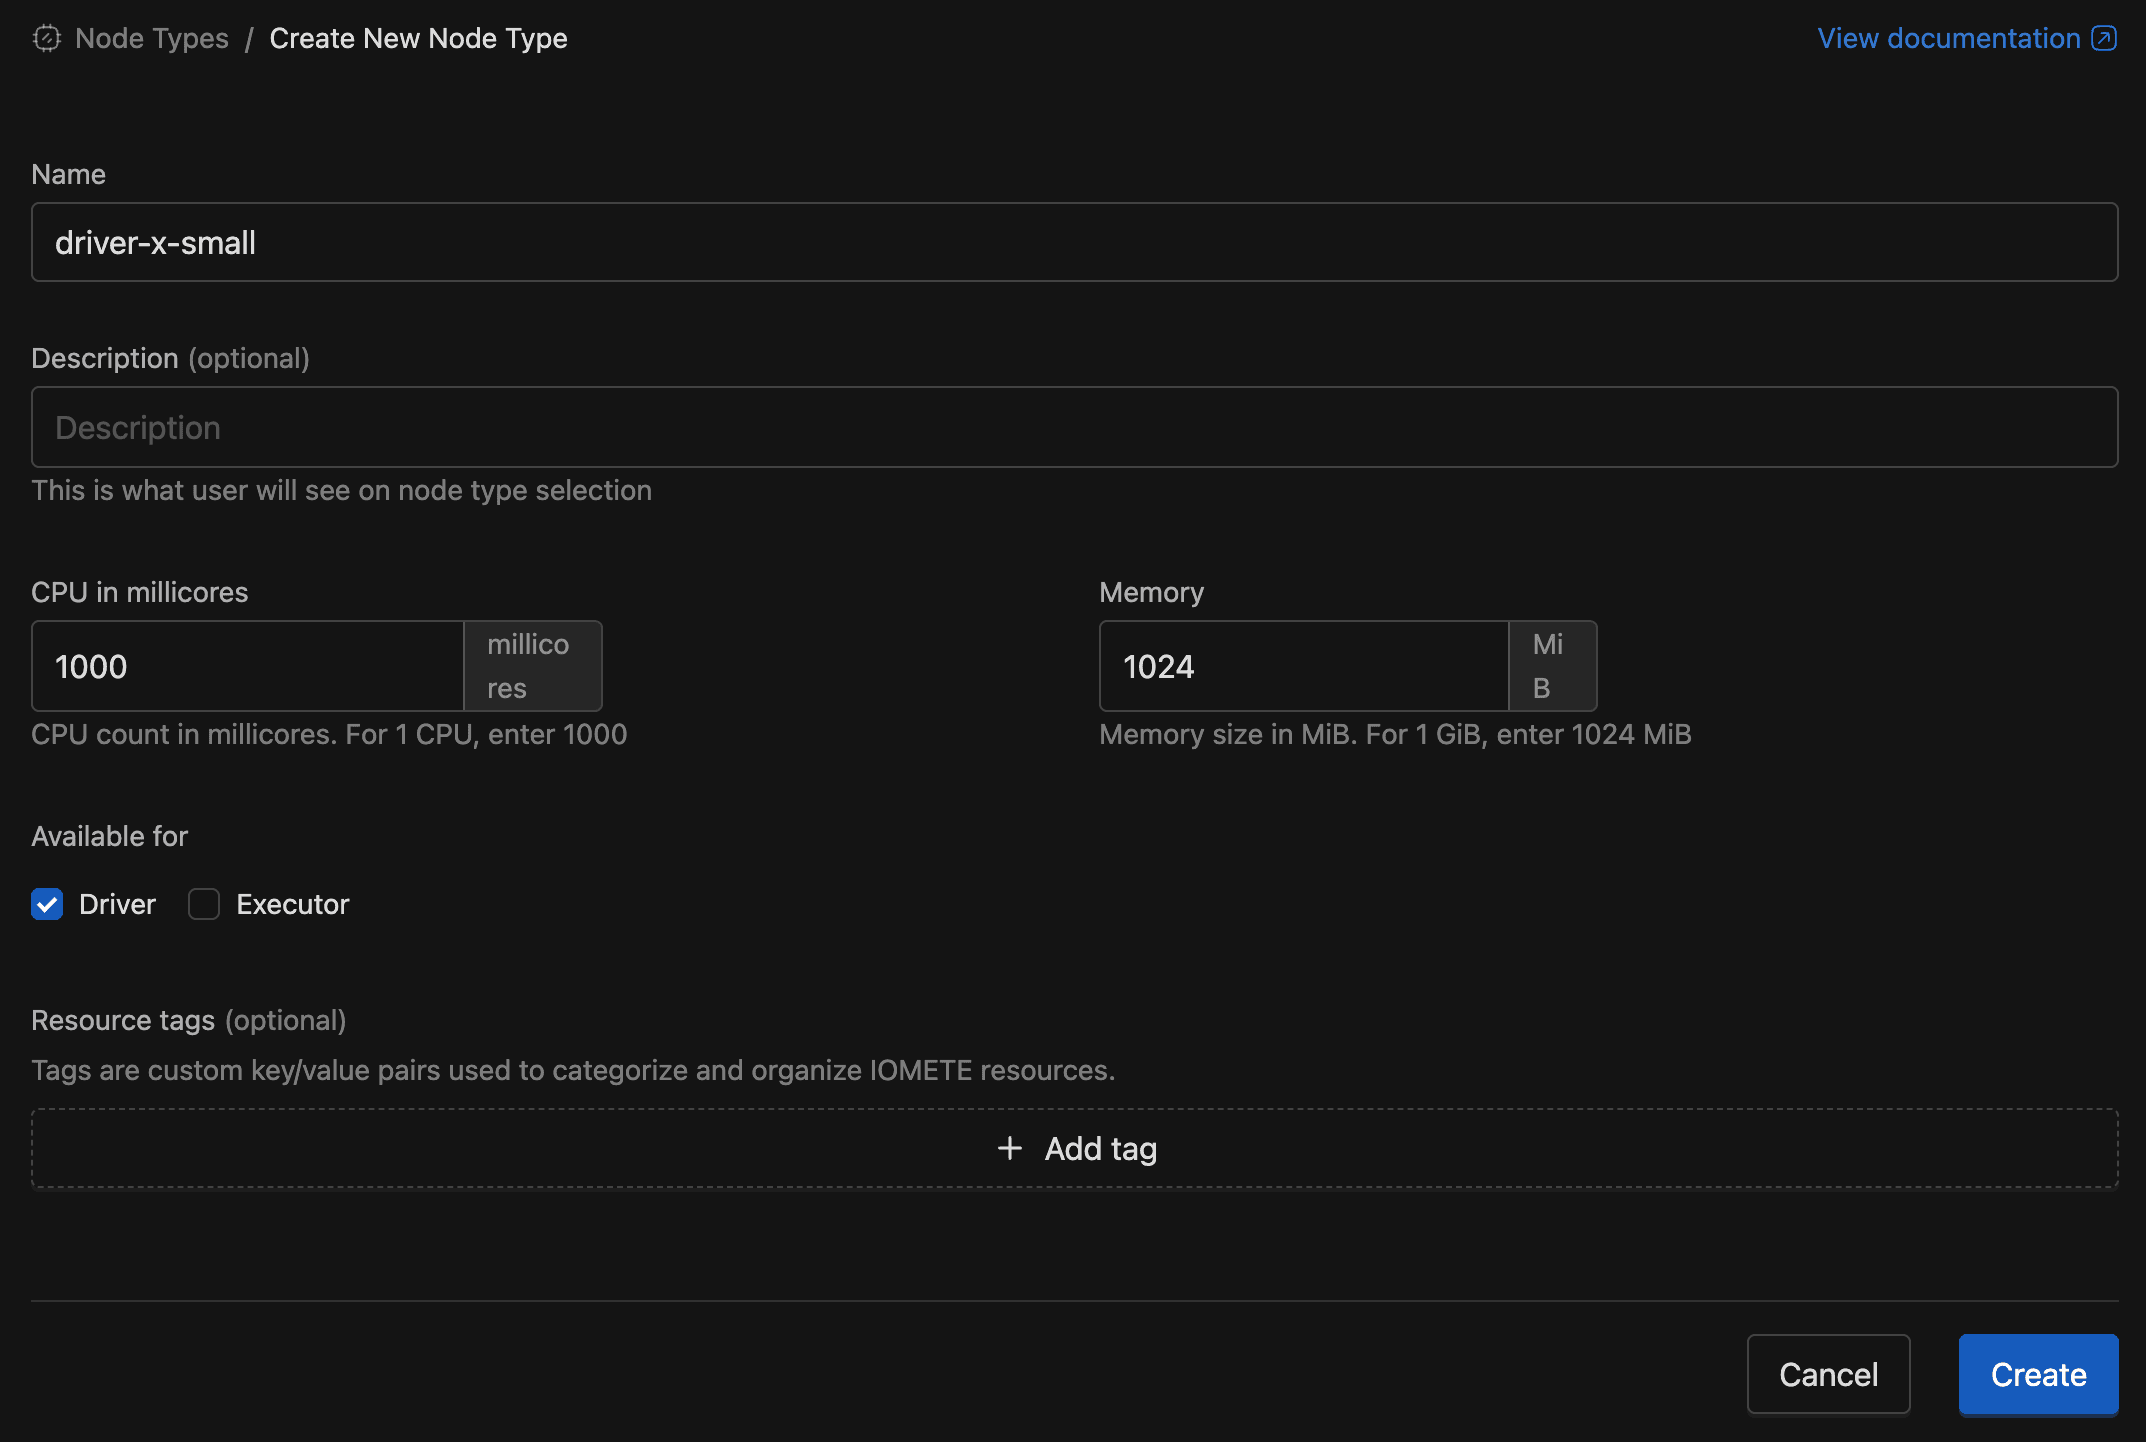Click the Executor label text

(292, 904)
